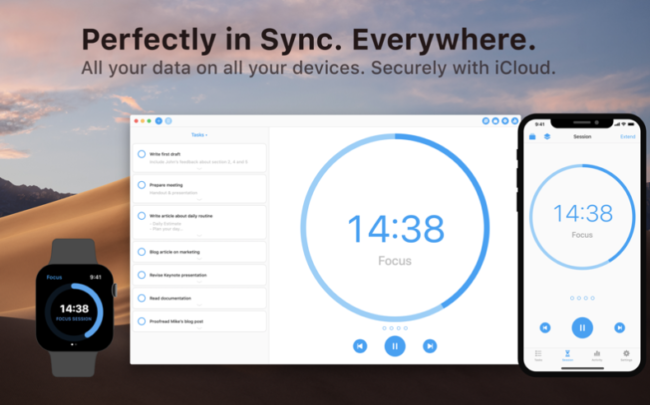Complete the 'Read documentation' task
This screenshot has height=405, width=650.
click(141, 298)
